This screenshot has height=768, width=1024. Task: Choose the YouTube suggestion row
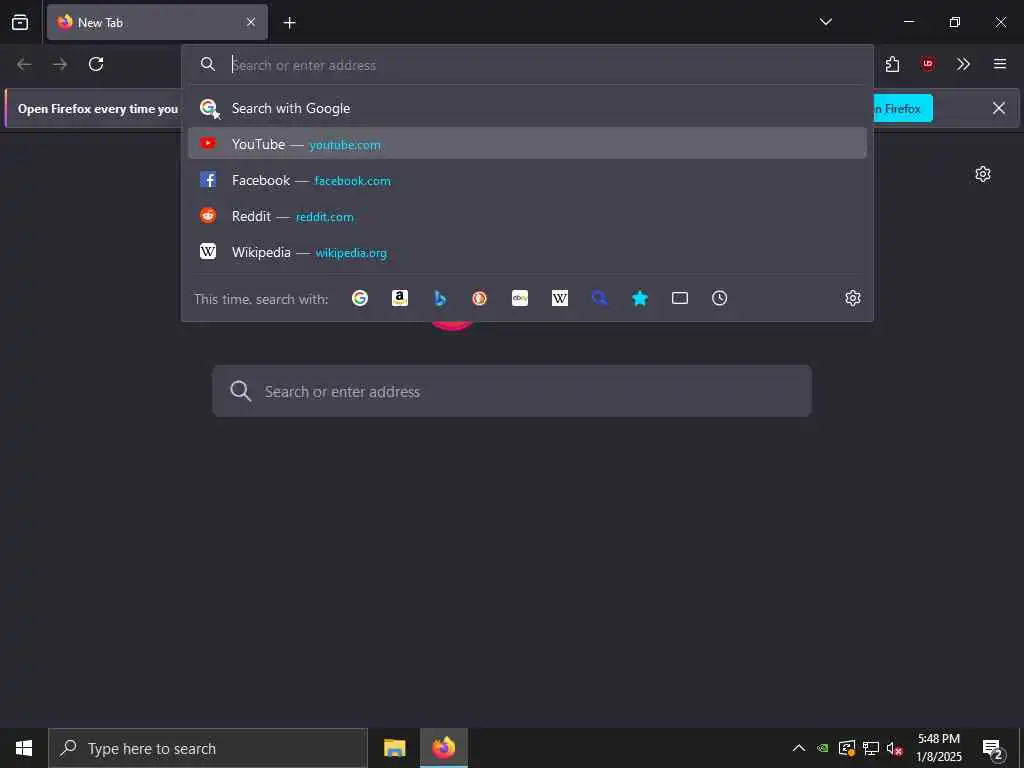pos(527,144)
